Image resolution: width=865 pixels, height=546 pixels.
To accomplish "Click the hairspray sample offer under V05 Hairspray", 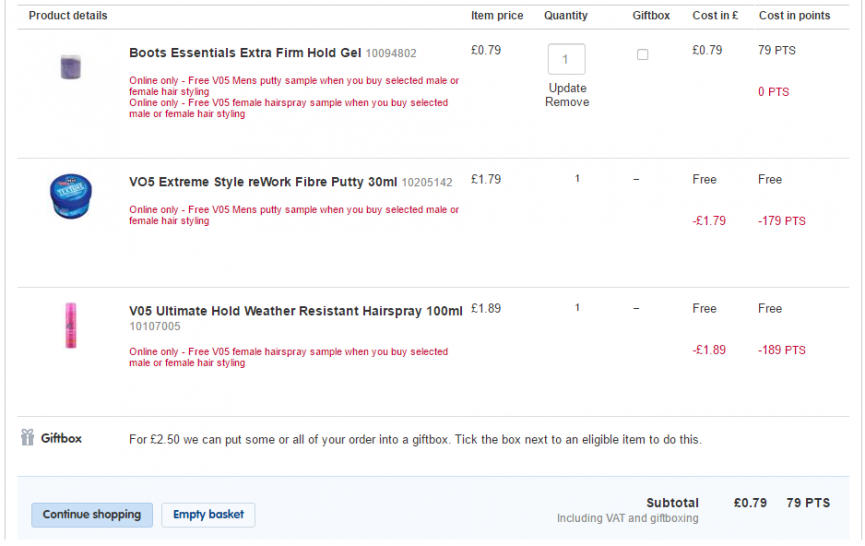I will [289, 357].
